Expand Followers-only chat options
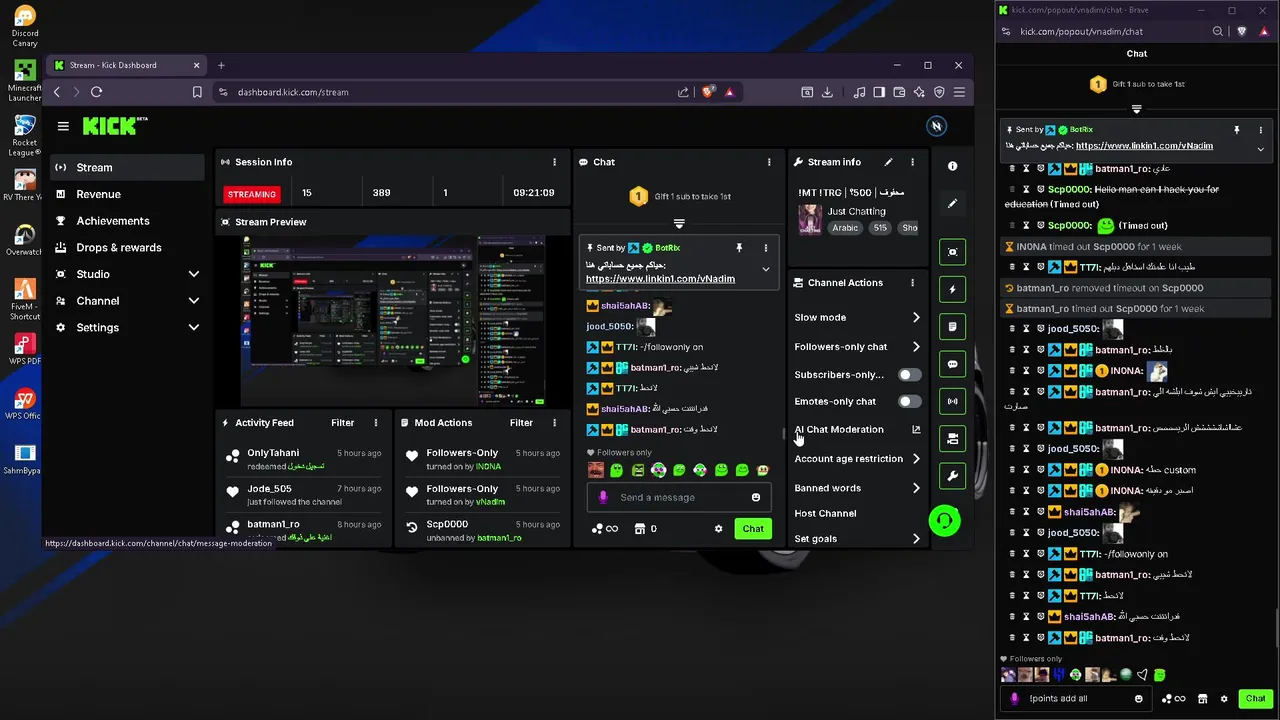This screenshot has width=1280, height=720. pyautogui.click(x=916, y=347)
